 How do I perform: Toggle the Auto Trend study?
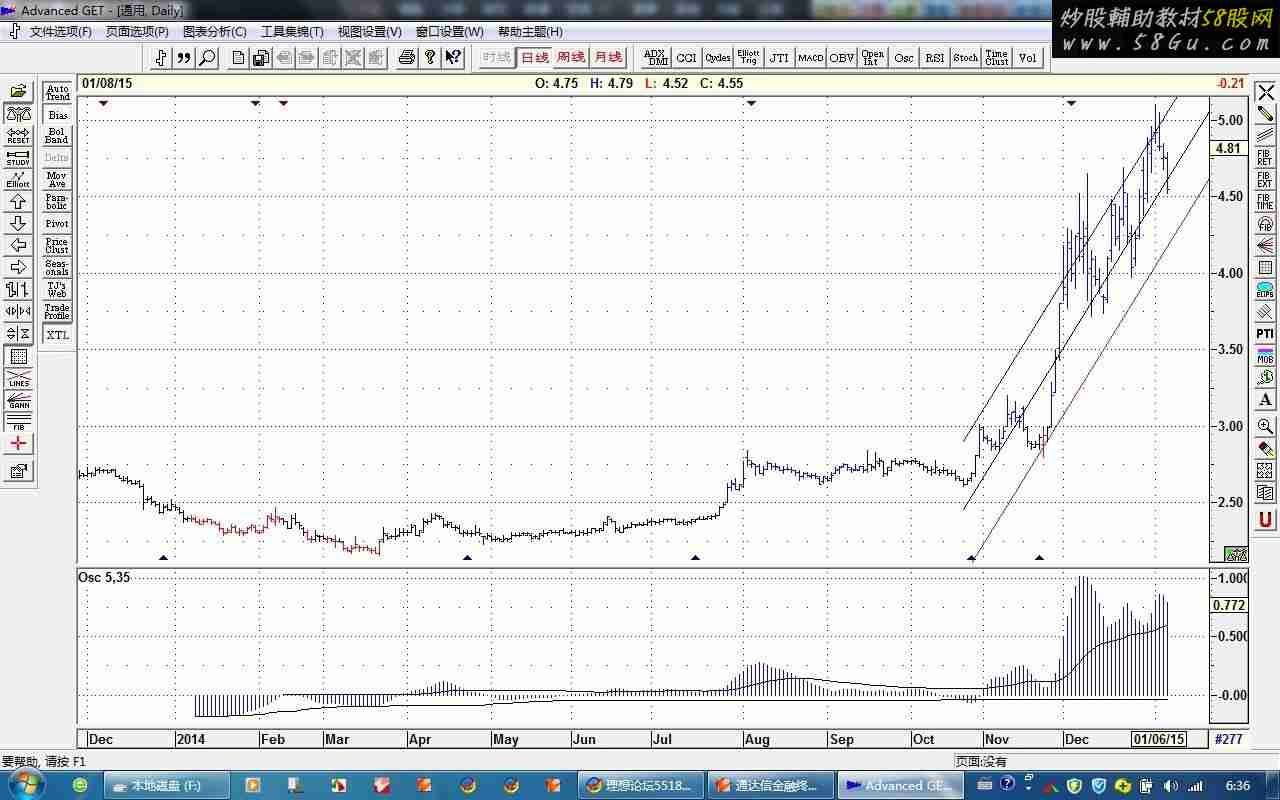[57, 93]
